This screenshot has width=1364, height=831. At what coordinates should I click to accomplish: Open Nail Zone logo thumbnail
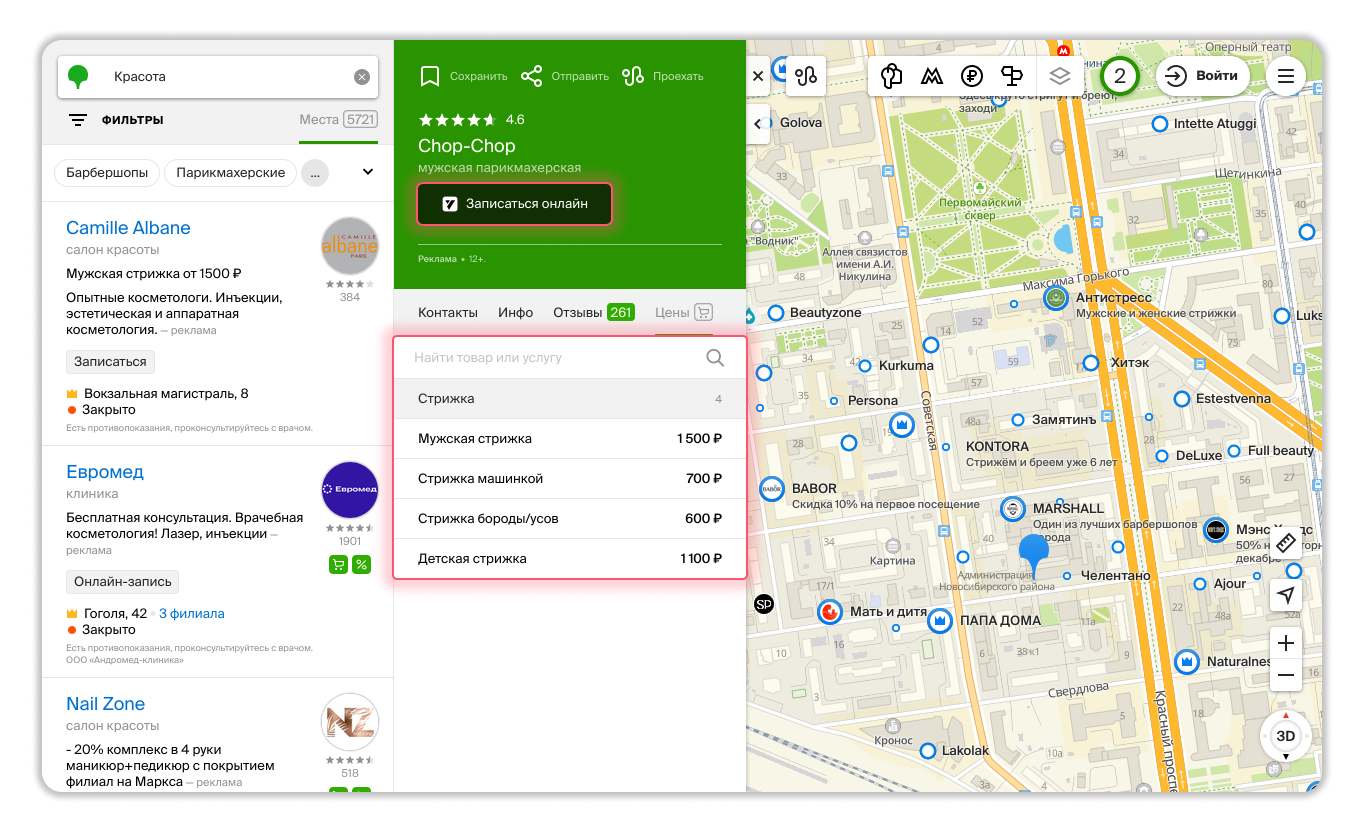click(350, 722)
